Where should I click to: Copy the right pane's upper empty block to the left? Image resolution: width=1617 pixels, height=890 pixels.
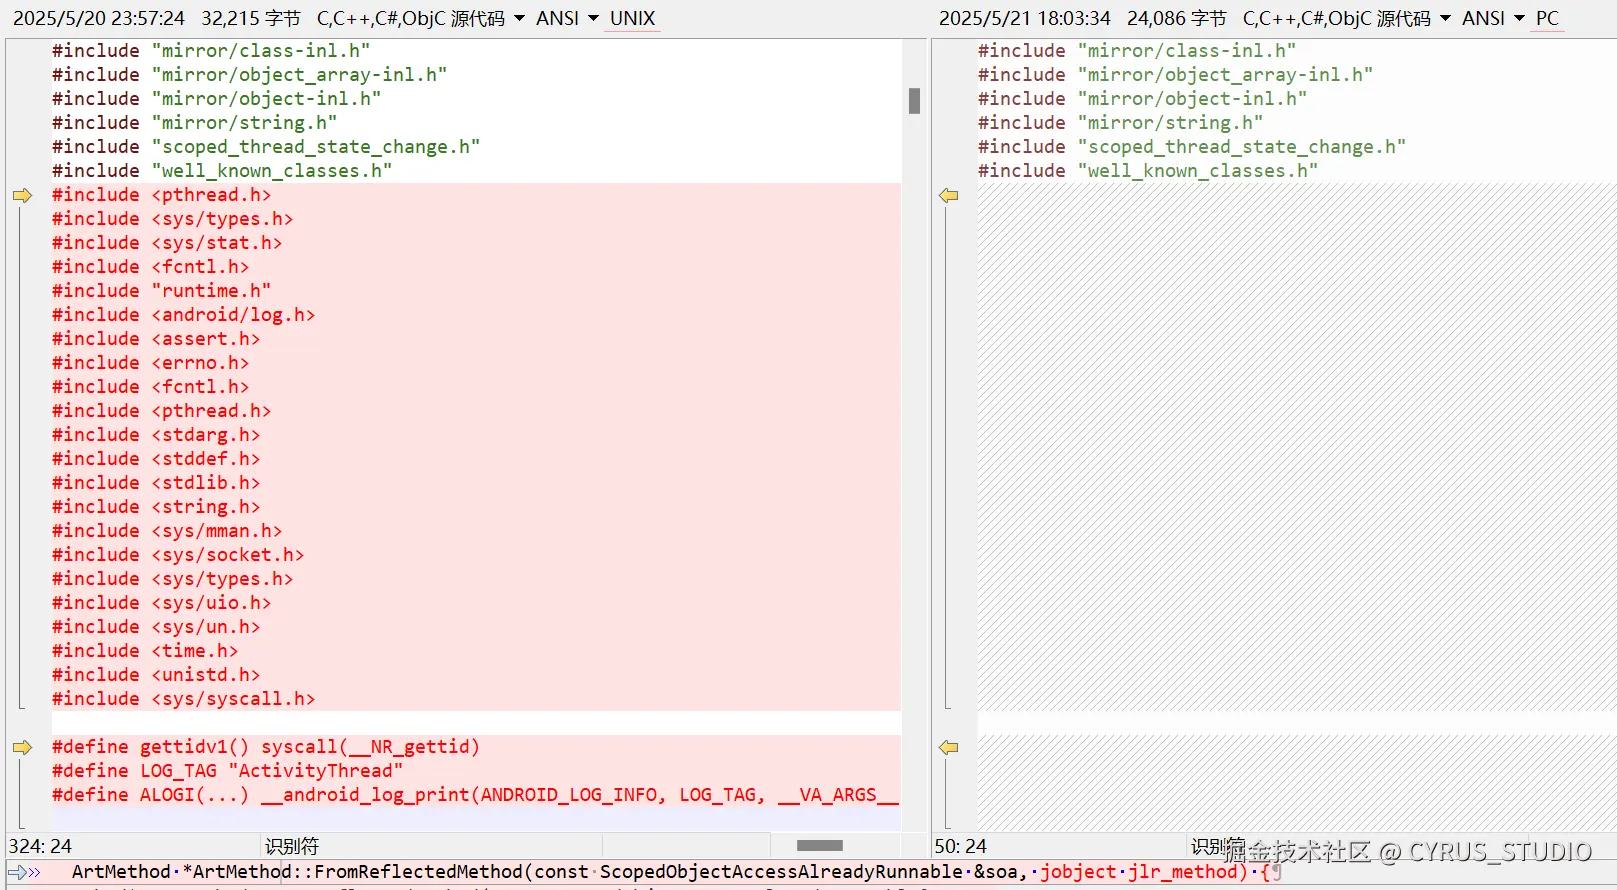[949, 195]
